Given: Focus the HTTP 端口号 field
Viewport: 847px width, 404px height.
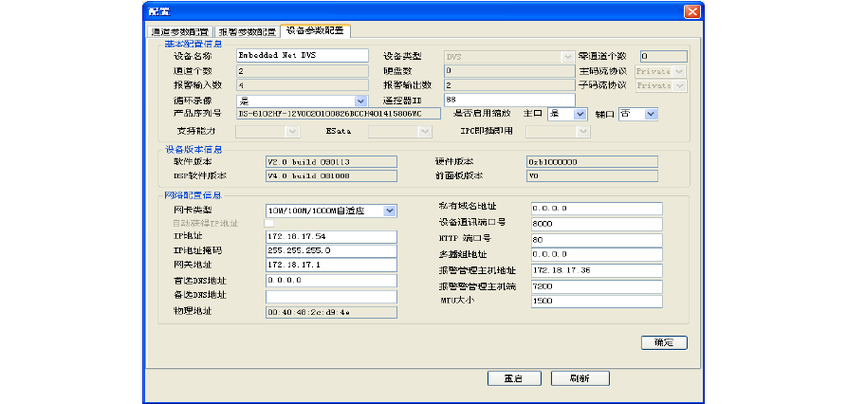Looking at the screenshot, I should (596, 240).
